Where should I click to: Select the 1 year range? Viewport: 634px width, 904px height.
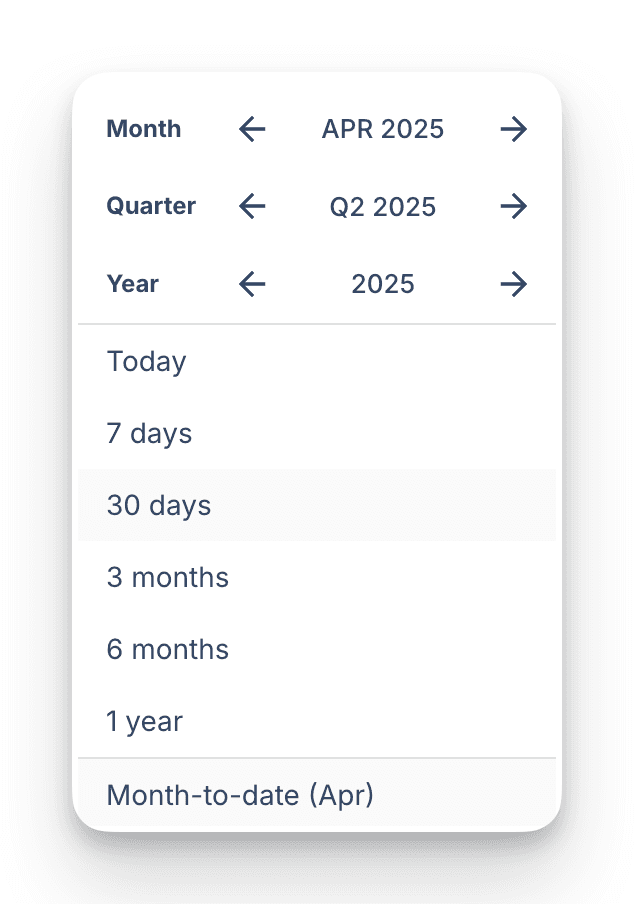point(145,721)
